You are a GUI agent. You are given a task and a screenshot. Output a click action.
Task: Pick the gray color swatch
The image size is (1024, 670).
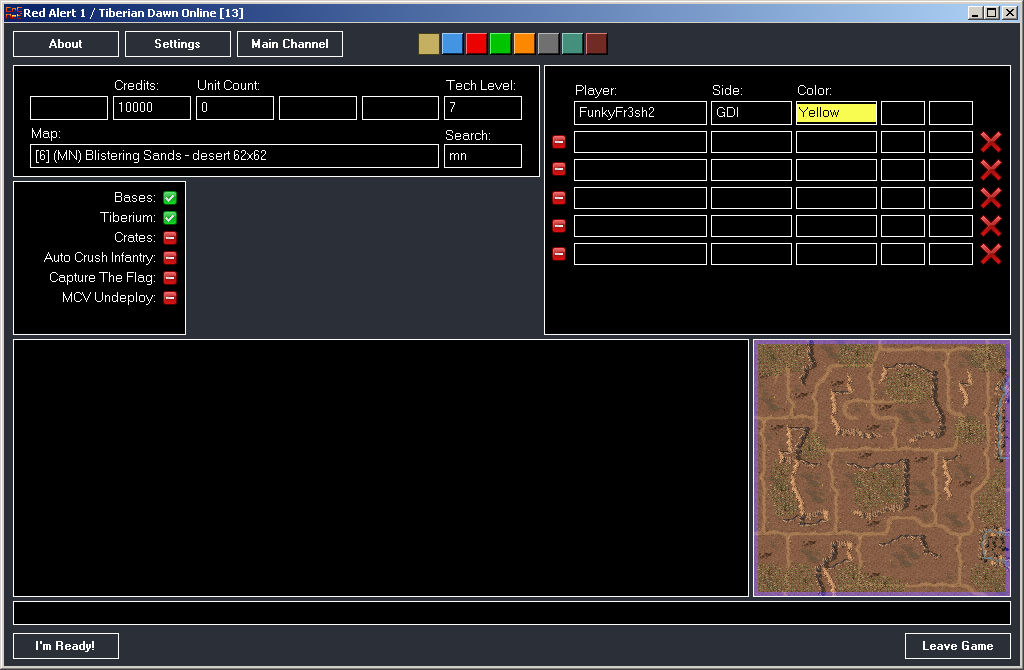pos(549,44)
